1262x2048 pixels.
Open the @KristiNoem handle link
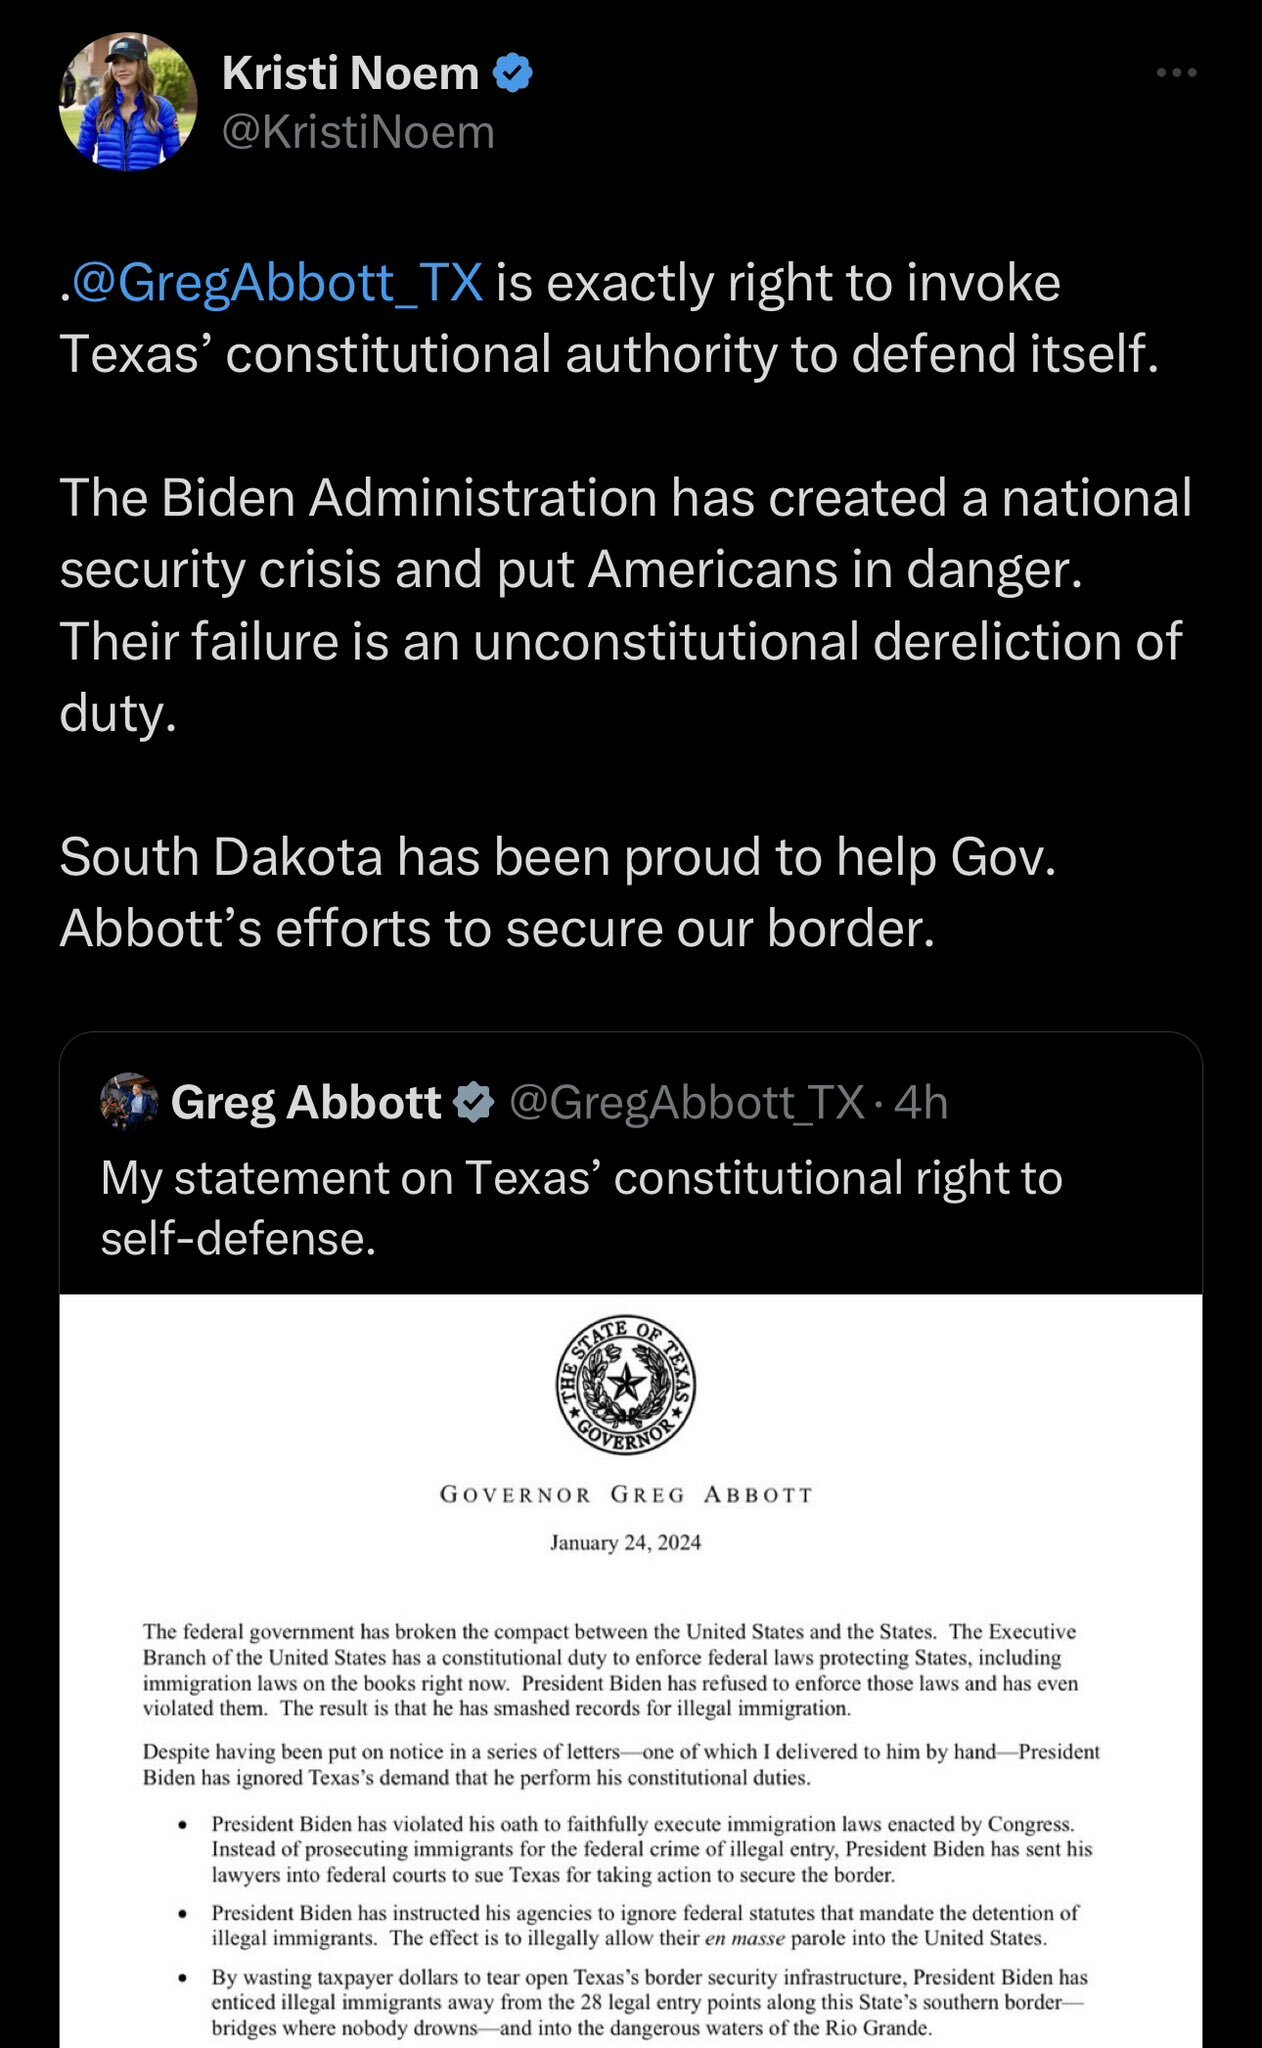pos(358,132)
